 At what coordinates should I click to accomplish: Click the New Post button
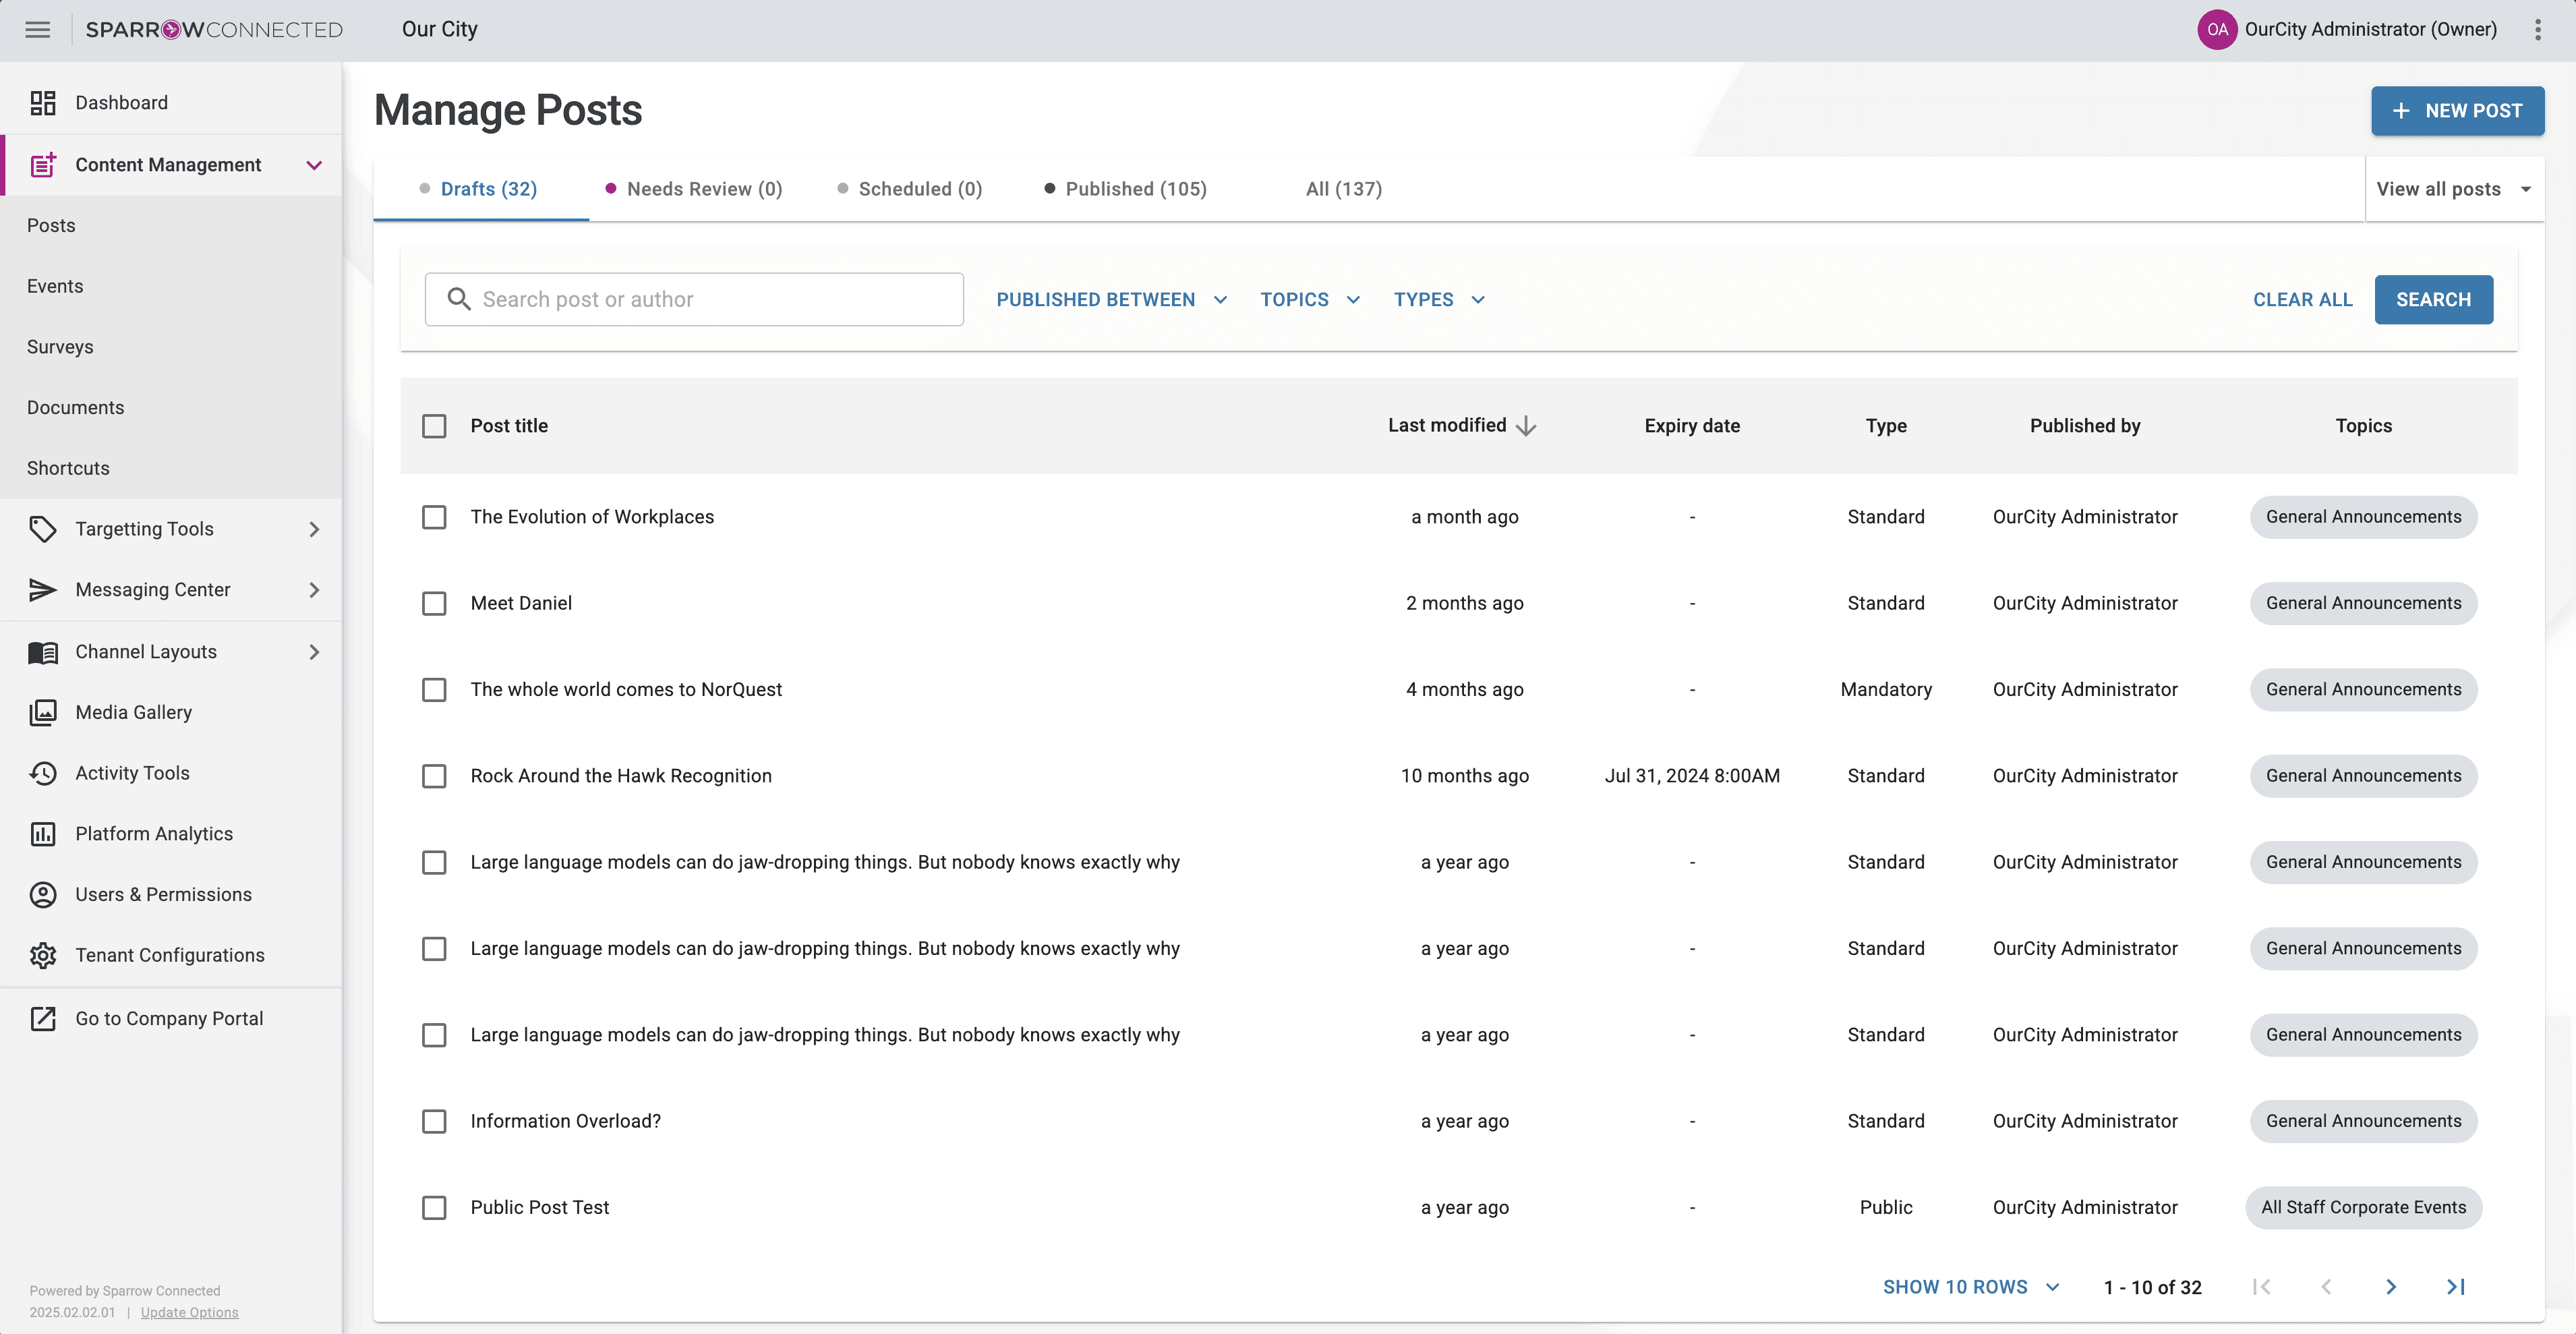[2457, 111]
